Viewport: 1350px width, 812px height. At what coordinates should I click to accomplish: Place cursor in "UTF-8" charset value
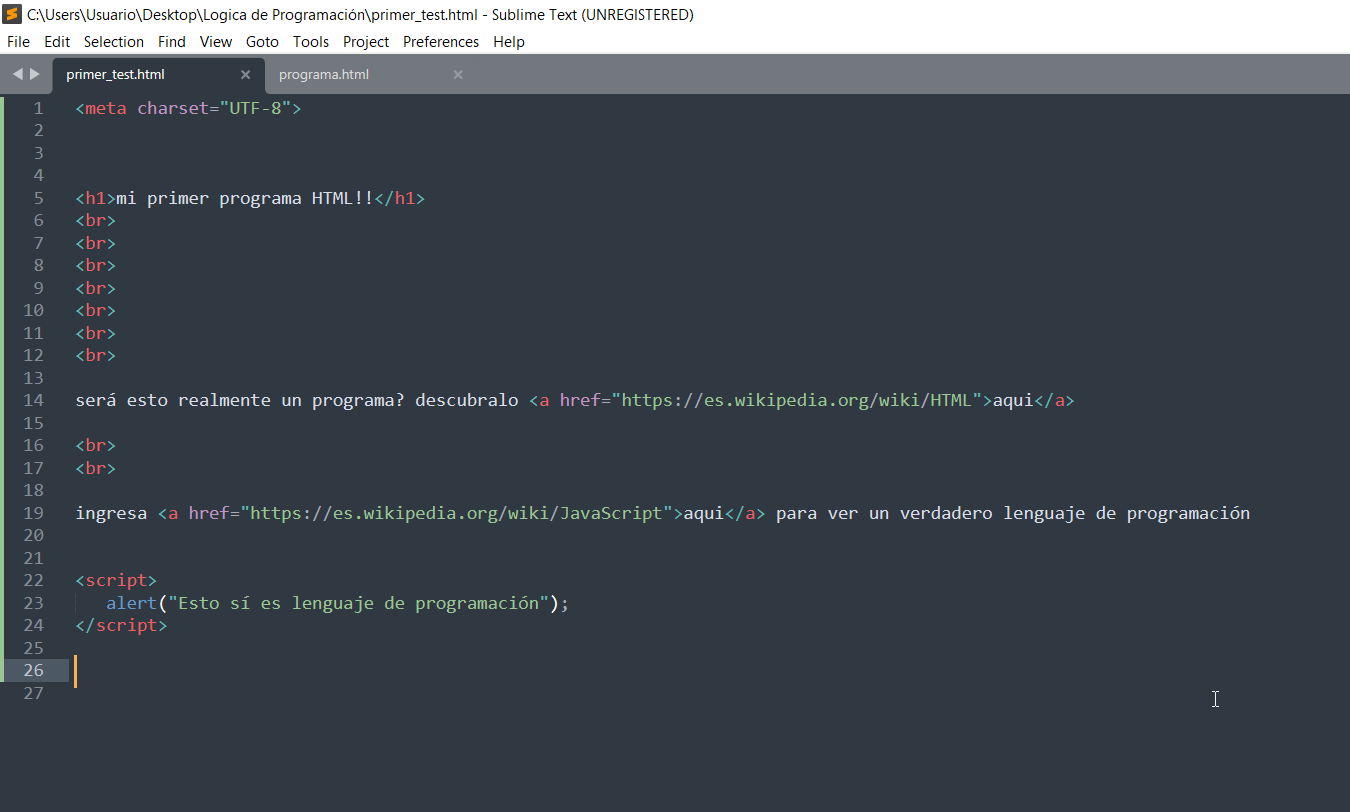click(255, 108)
